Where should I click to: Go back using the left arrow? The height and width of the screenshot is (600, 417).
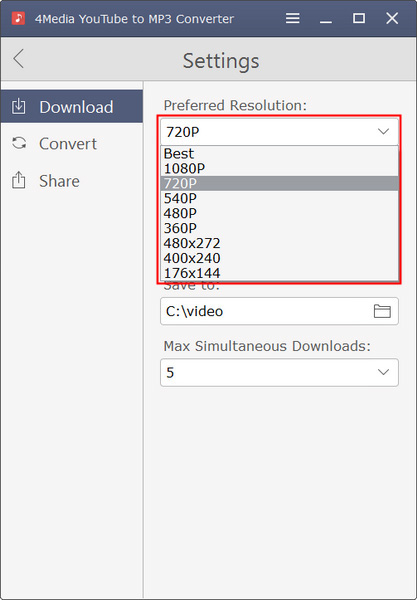[x=18, y=59]
